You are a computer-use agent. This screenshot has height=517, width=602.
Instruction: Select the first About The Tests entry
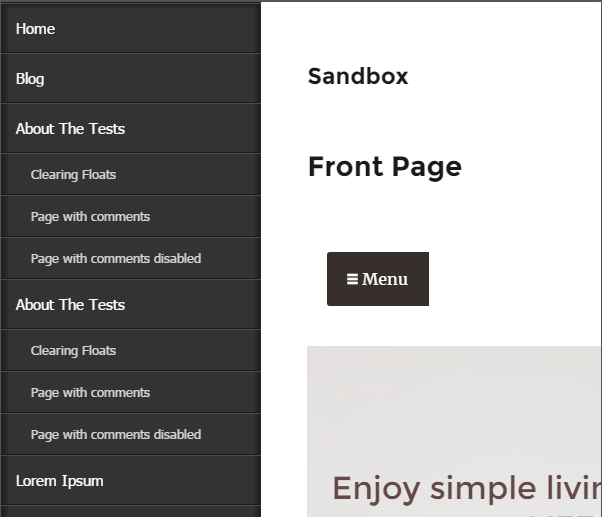click(x=131, y=129)
